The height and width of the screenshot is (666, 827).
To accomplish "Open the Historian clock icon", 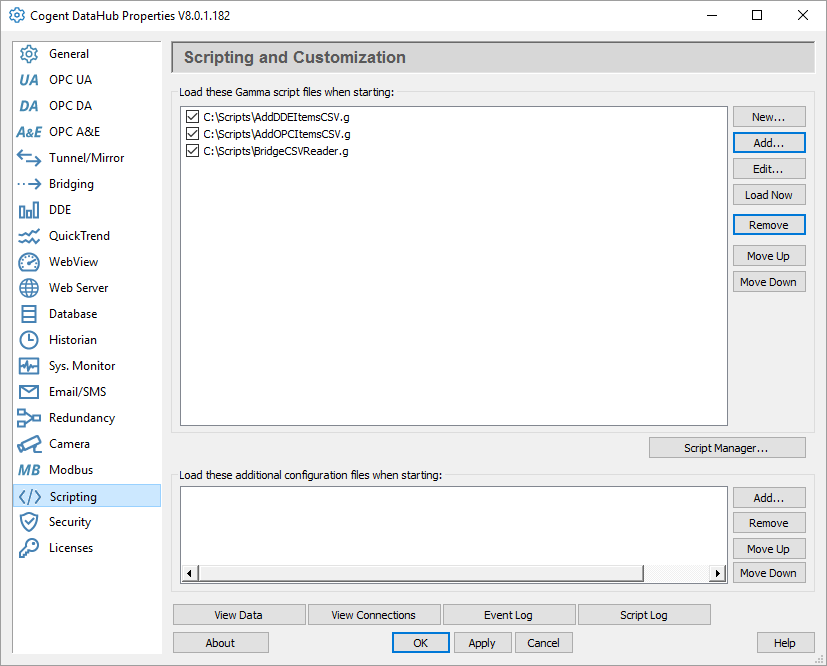I will pyautogui.click(x=29, y=340).
